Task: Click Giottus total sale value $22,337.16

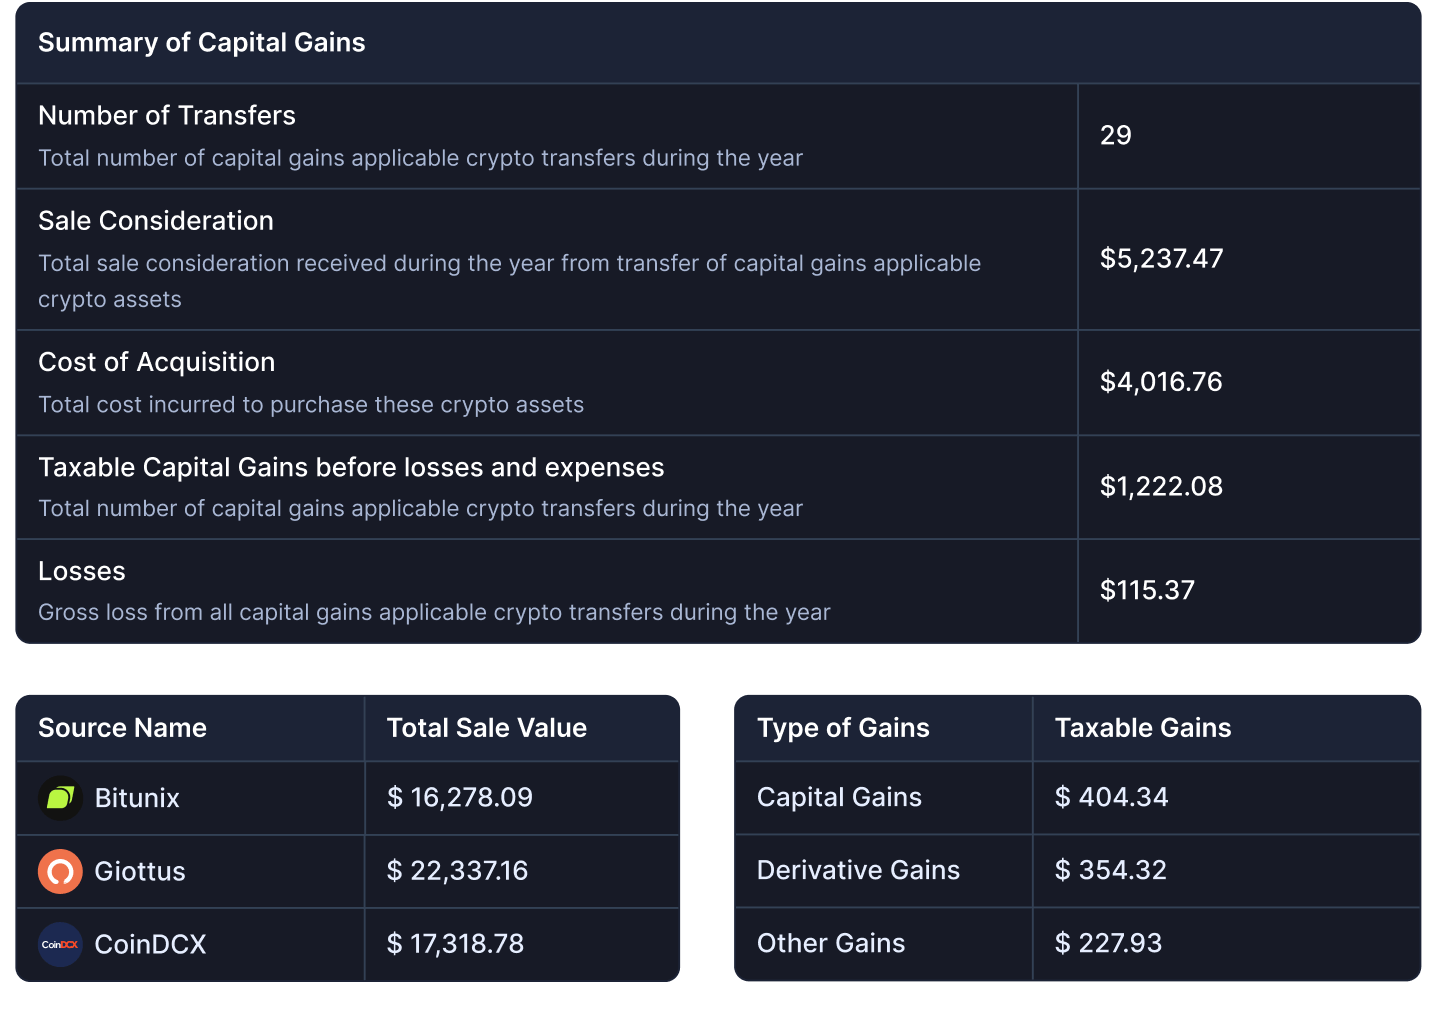Action: pyautogui.click(x=457, y=871)
